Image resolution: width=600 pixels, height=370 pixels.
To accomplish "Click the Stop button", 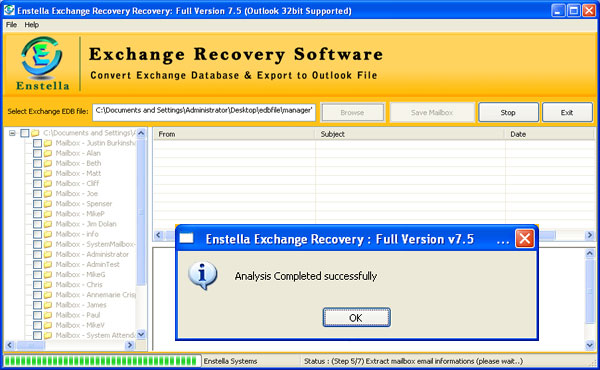I will pos(508,112).
